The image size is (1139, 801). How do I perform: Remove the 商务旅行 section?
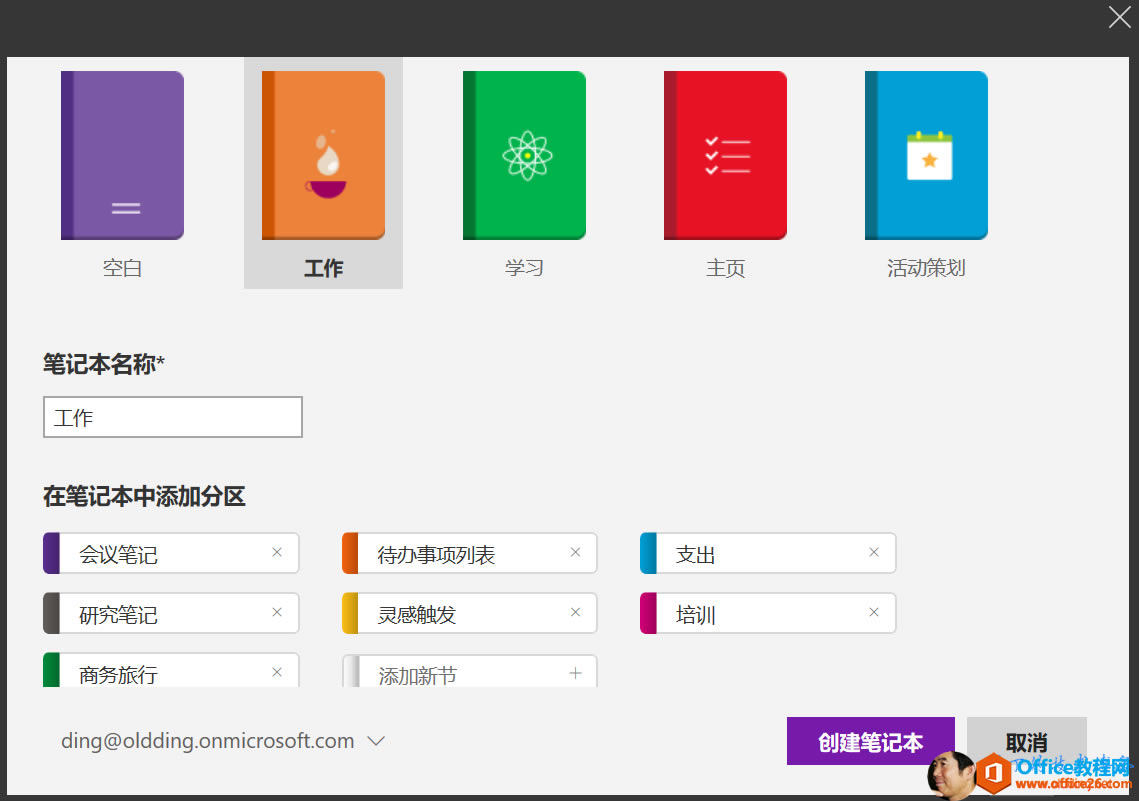(x=277, y=671)
